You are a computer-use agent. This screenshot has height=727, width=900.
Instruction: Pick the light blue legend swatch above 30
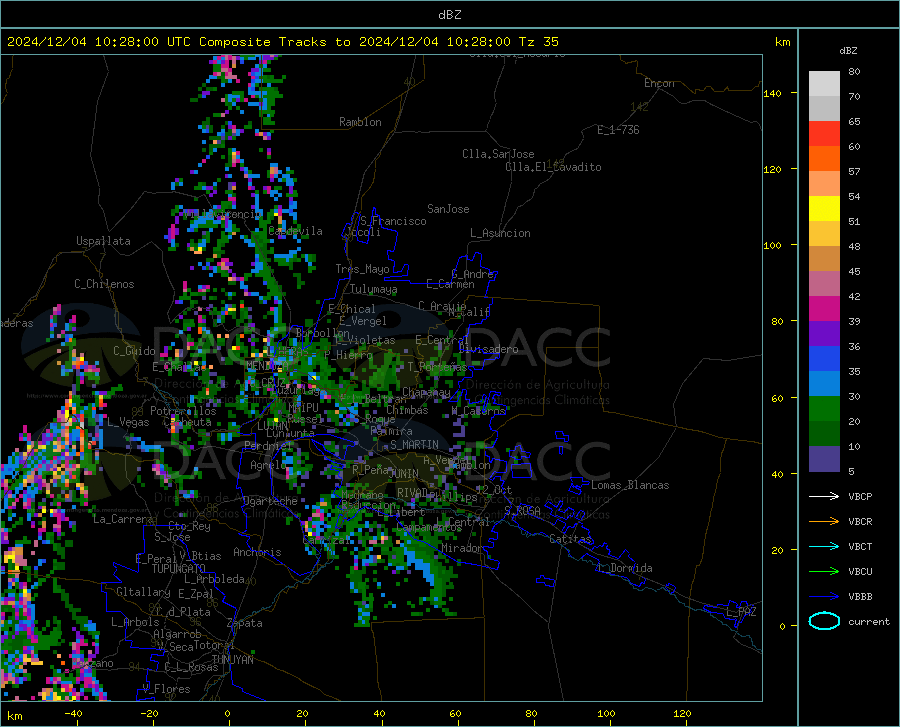coord(824,384)
